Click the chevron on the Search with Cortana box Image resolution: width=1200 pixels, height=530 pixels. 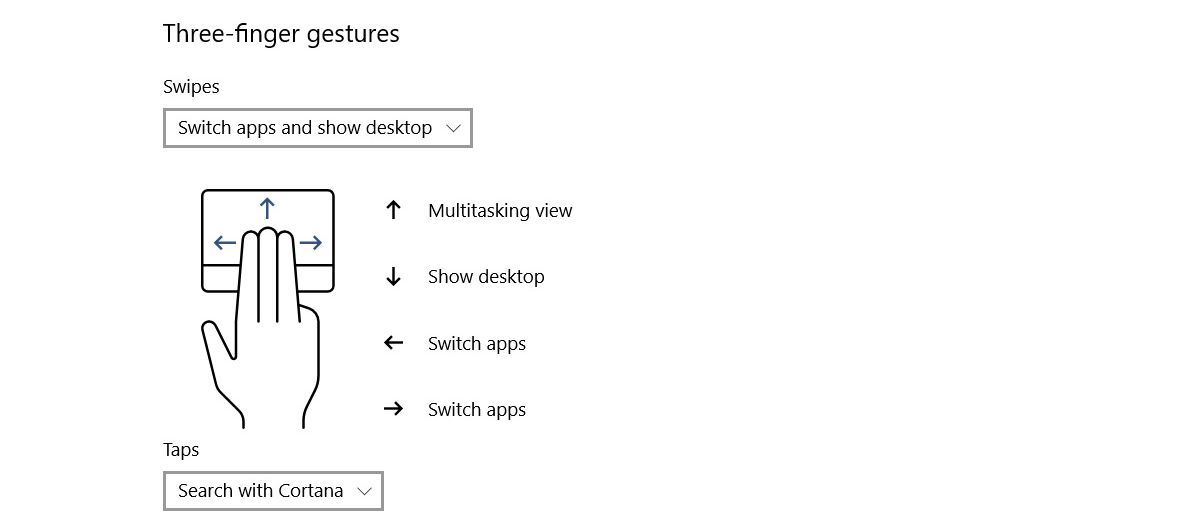(364, 491)
